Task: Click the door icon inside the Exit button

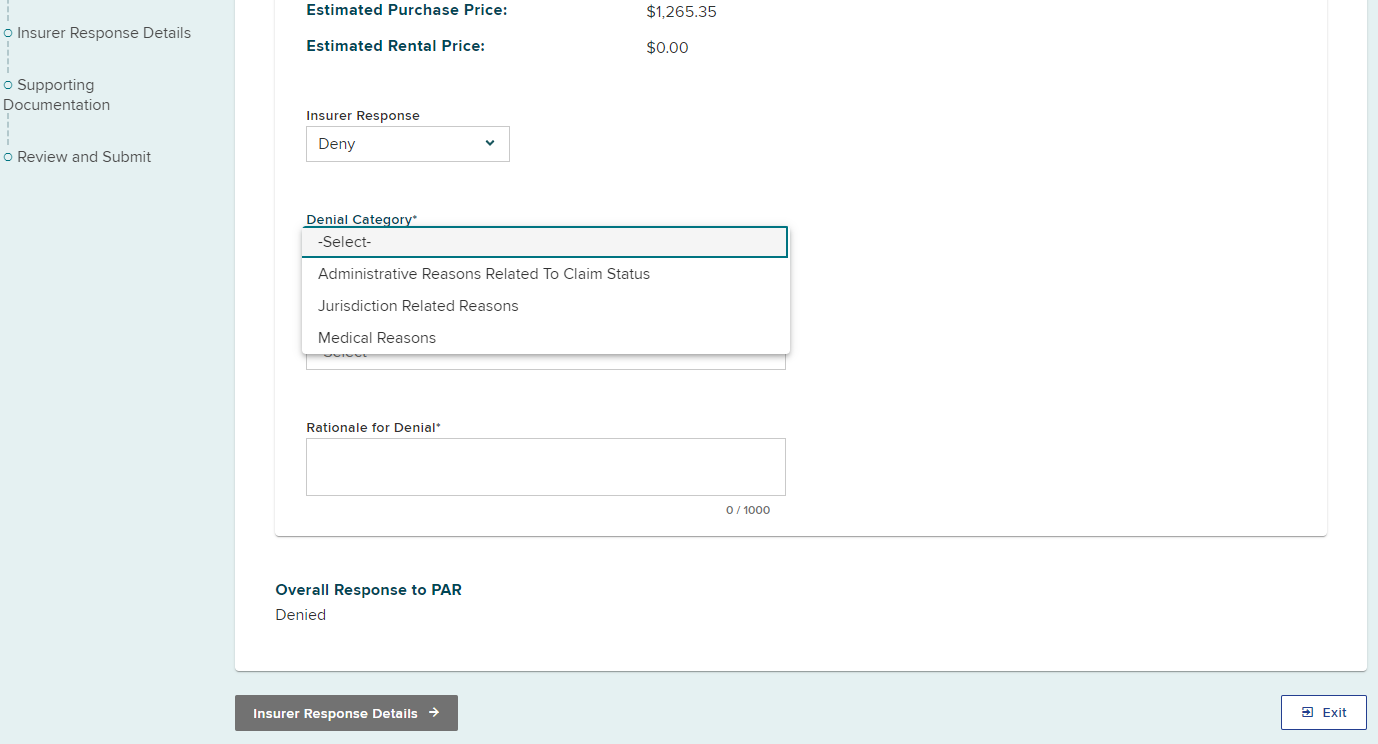Action: click(x=1309, y=712)
